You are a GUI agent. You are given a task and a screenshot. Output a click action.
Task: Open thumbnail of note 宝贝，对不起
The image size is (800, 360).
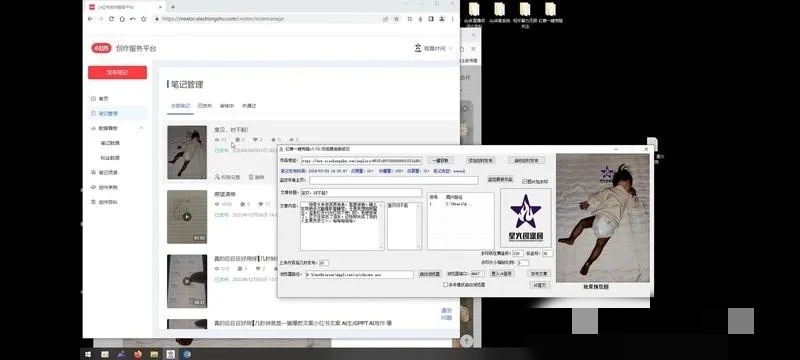coord(187,152)
